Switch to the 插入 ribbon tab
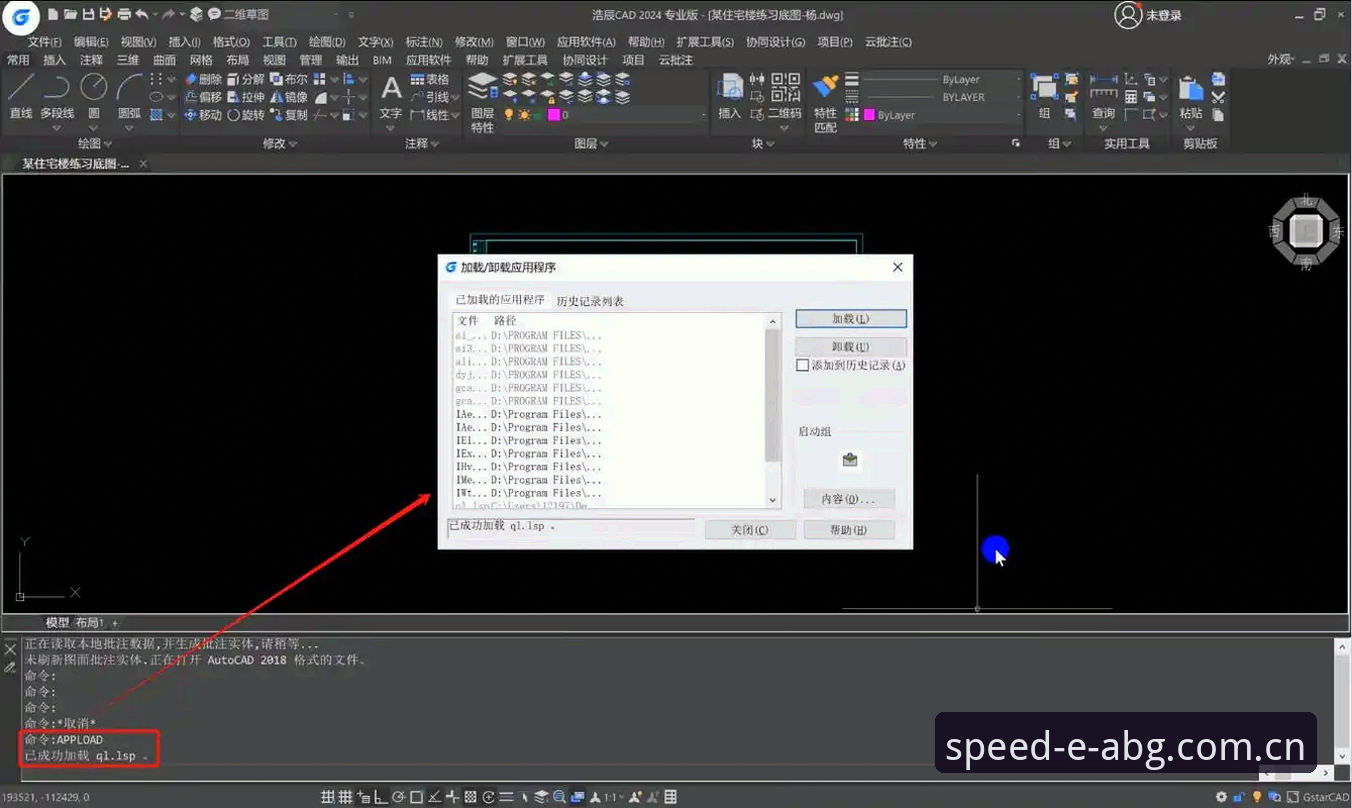The height and width of the screenshot is (808, 1352). tap(54, 60)
